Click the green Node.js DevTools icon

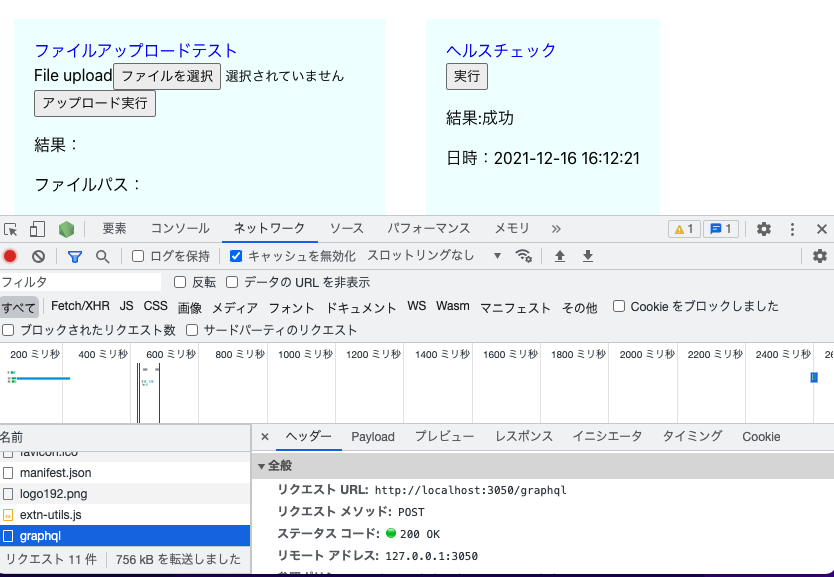click(66, 229)
